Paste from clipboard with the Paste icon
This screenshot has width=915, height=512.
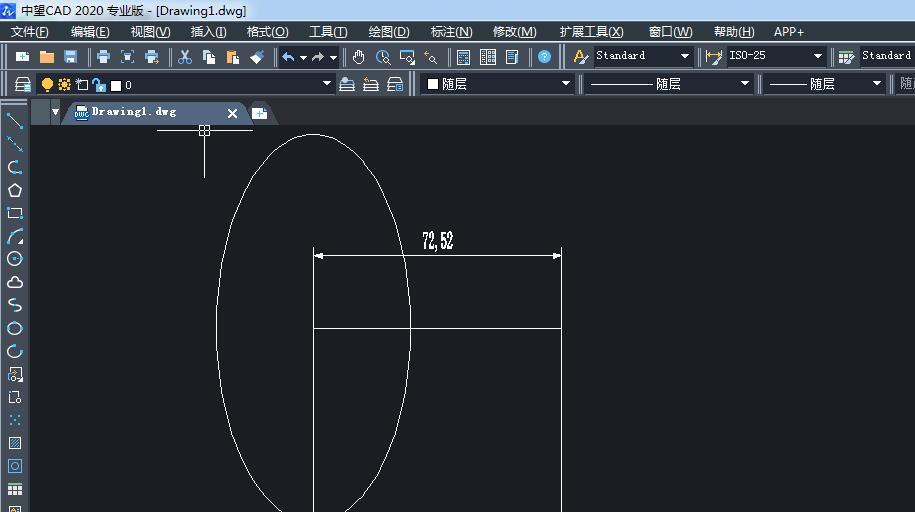click(x=233, y=57)
